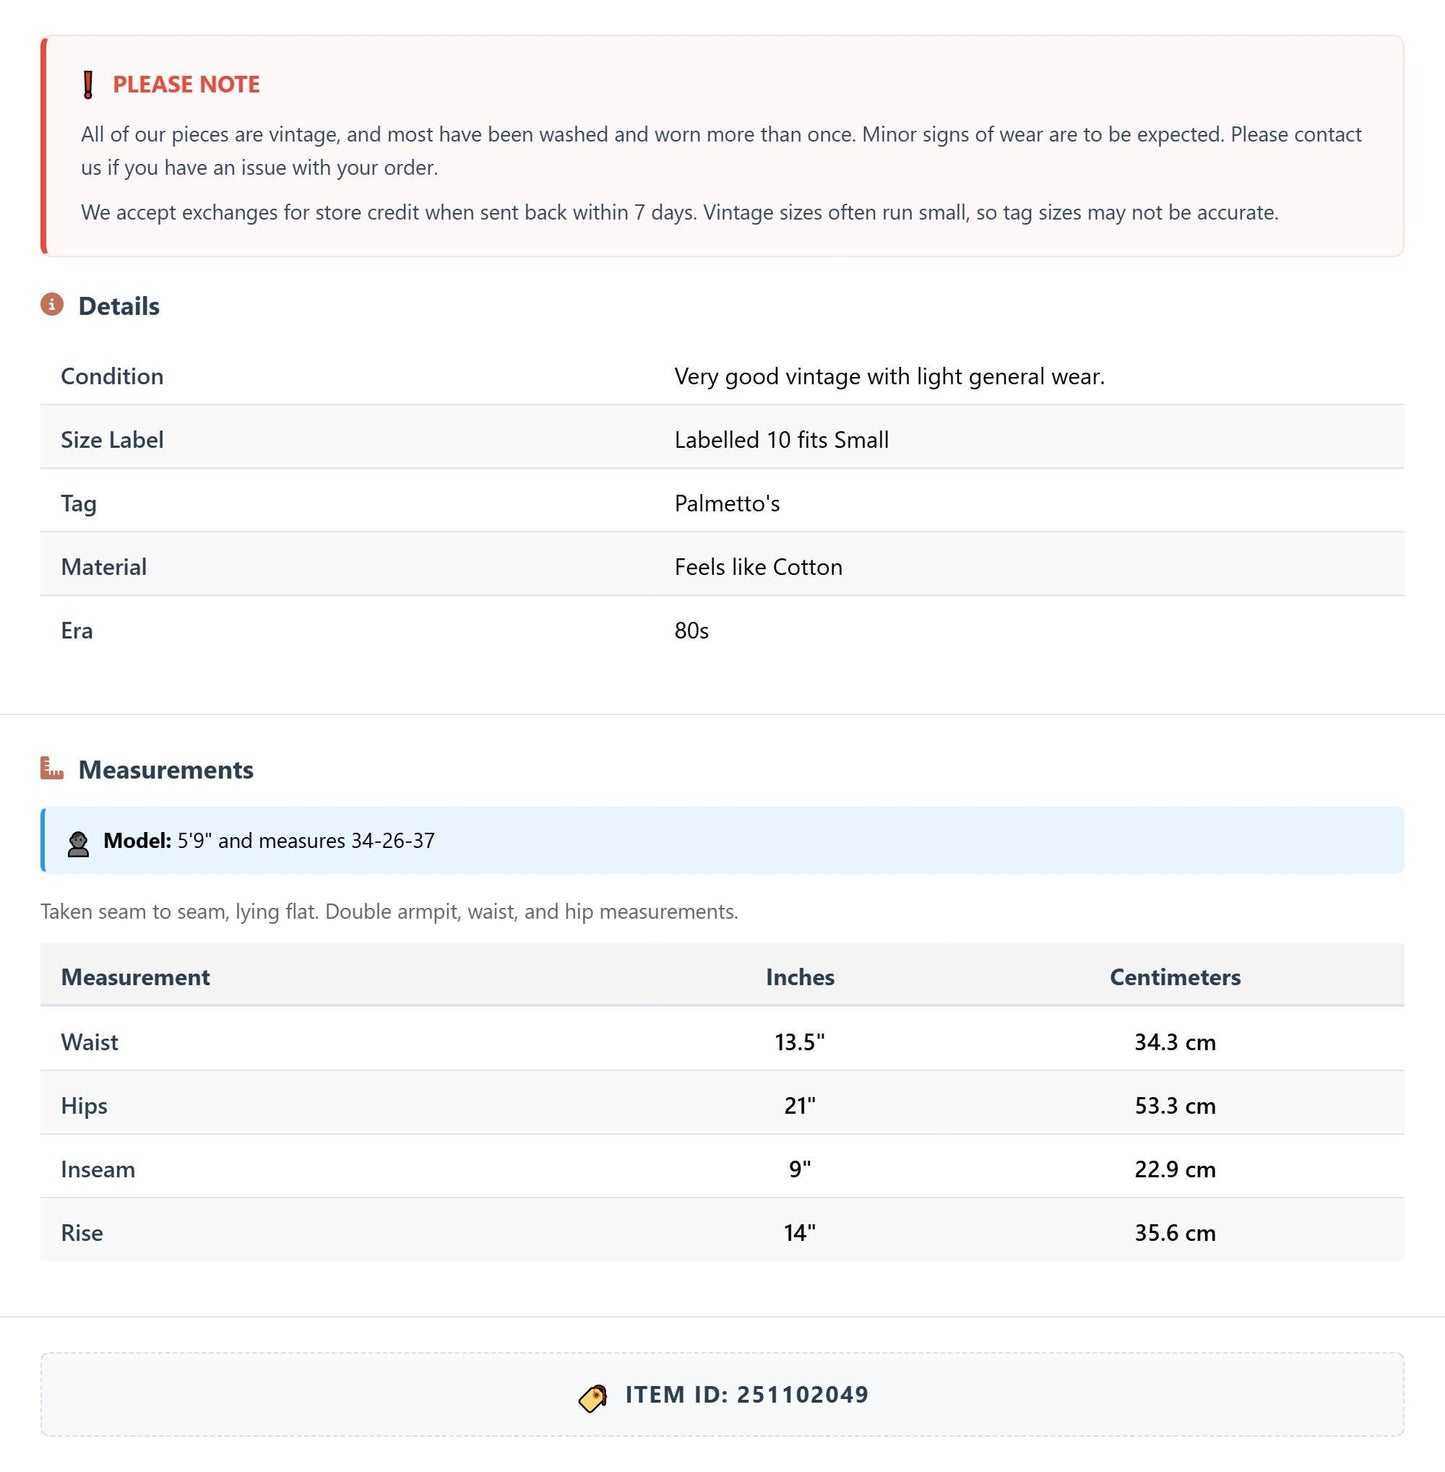Click the model avatar icon
Screen dimensions: 1445x1472
(x=78, y=842)
